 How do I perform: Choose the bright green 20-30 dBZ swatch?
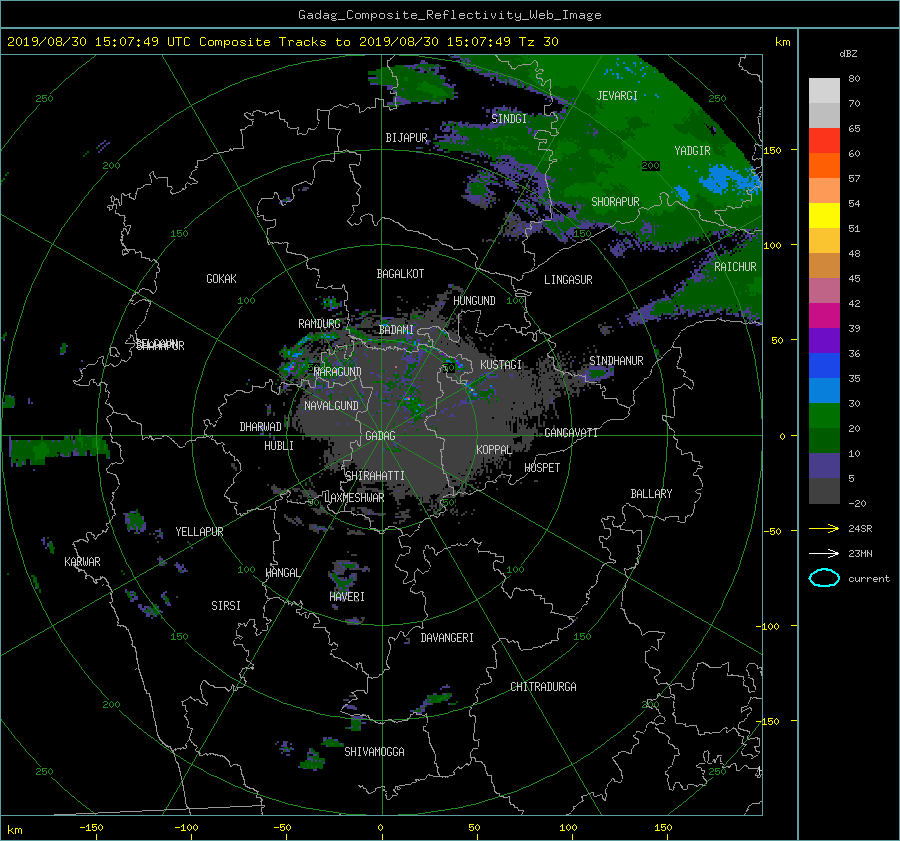click(x=824, y=415)
